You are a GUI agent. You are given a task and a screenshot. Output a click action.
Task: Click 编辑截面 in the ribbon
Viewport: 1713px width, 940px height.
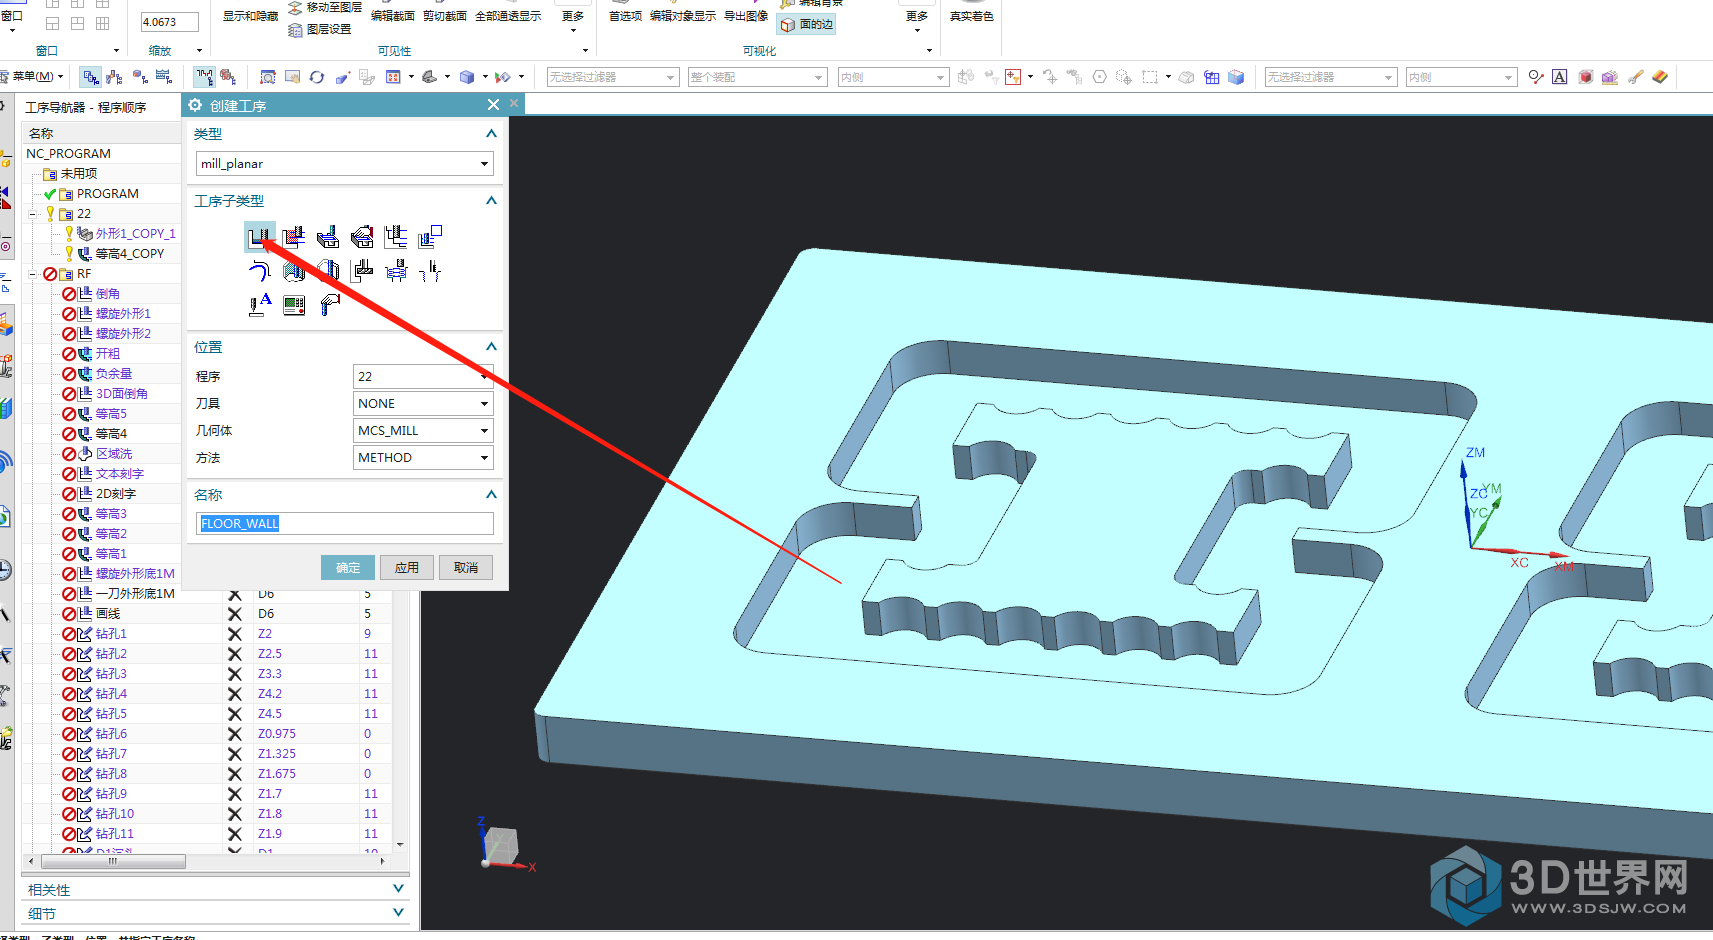393,16
